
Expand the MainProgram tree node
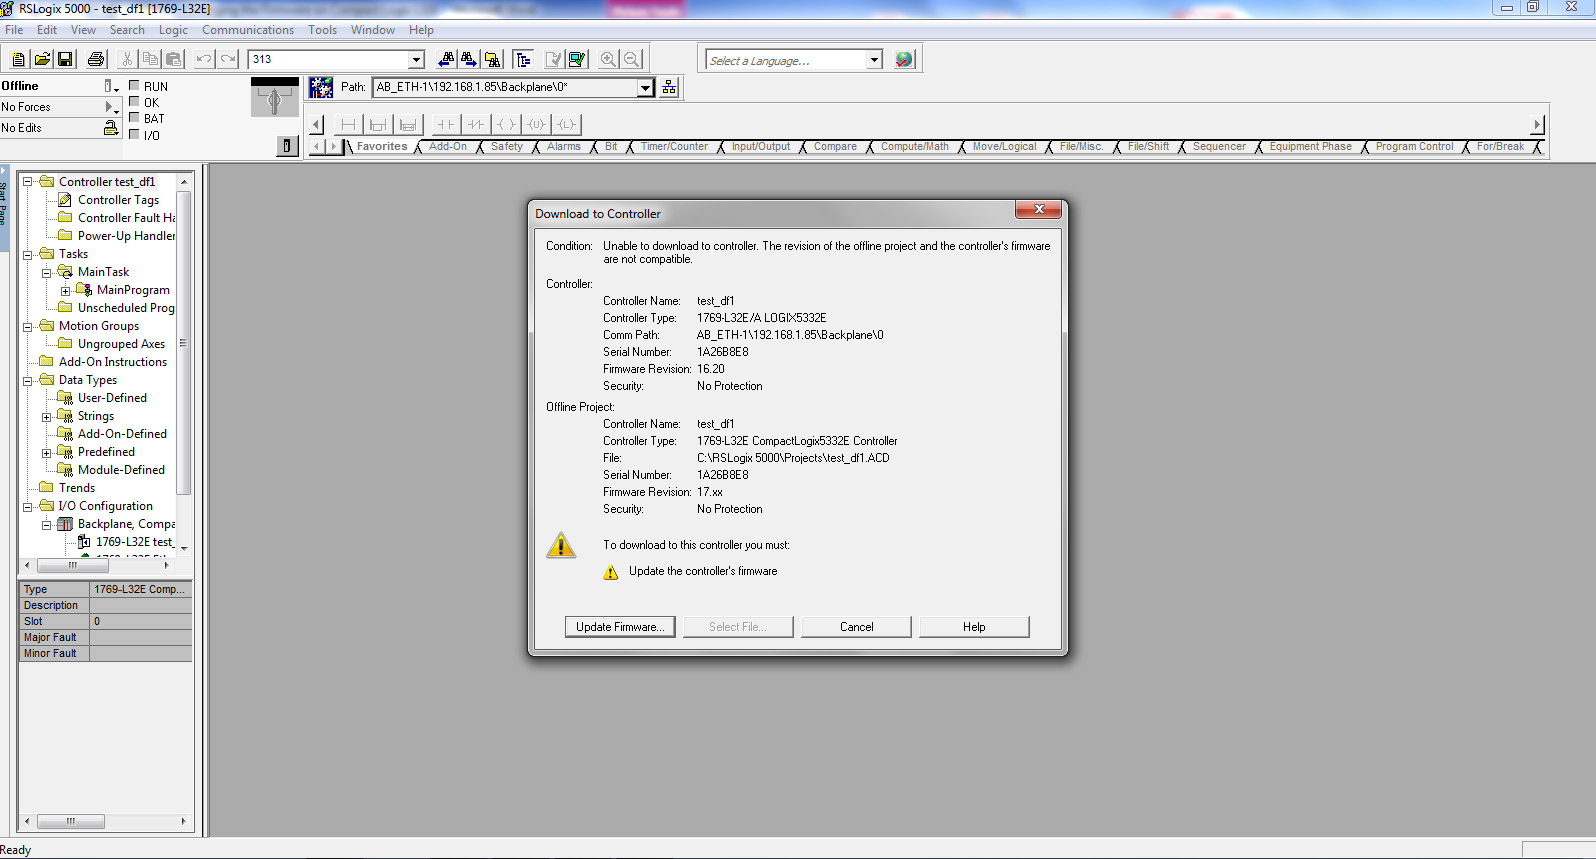pyautogui.click(x=65, y=290)
